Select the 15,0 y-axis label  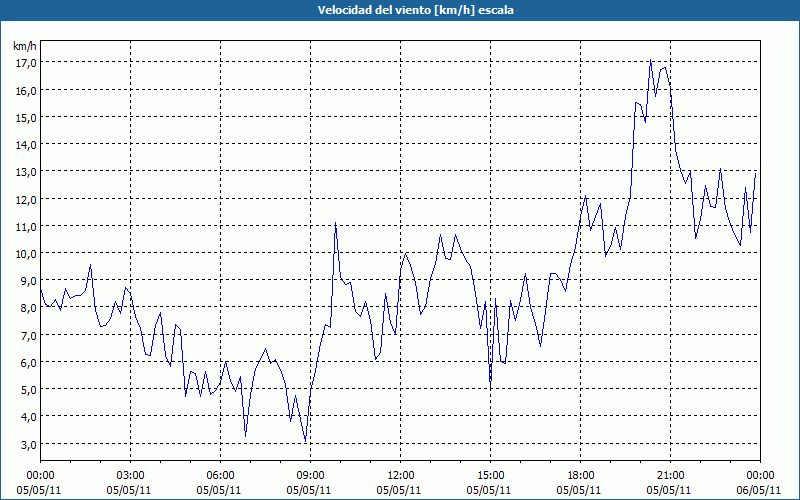click(27, 117)
